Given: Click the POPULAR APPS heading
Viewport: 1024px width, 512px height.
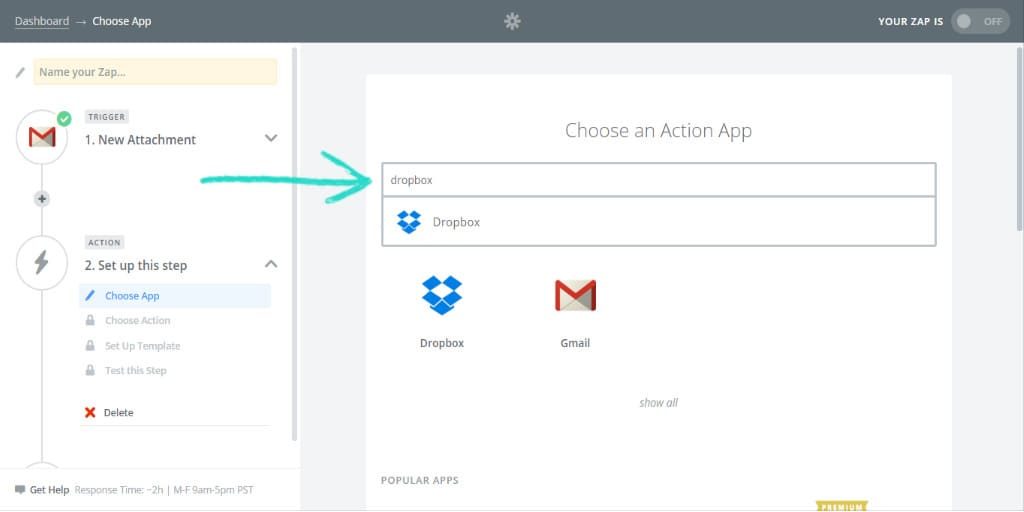Looking at the screenshot, I should click(x=420, y=481).
